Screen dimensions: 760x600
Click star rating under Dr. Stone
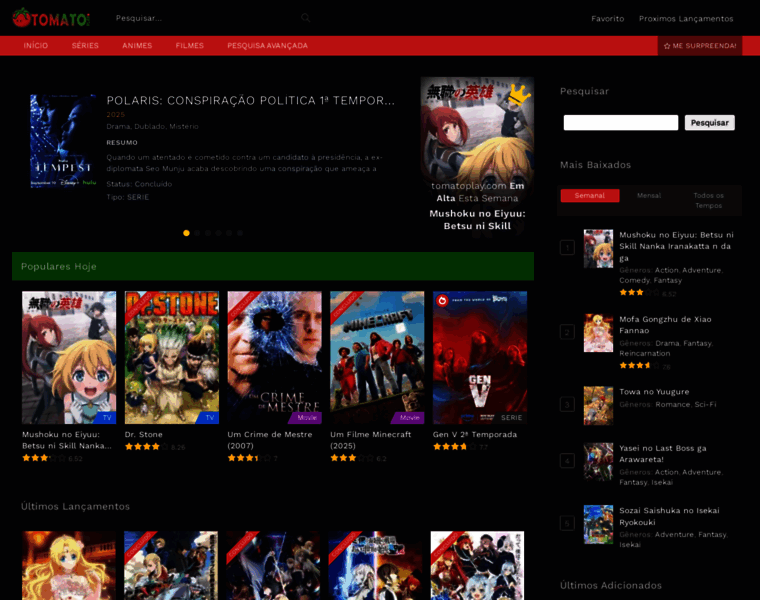(146, 447)
